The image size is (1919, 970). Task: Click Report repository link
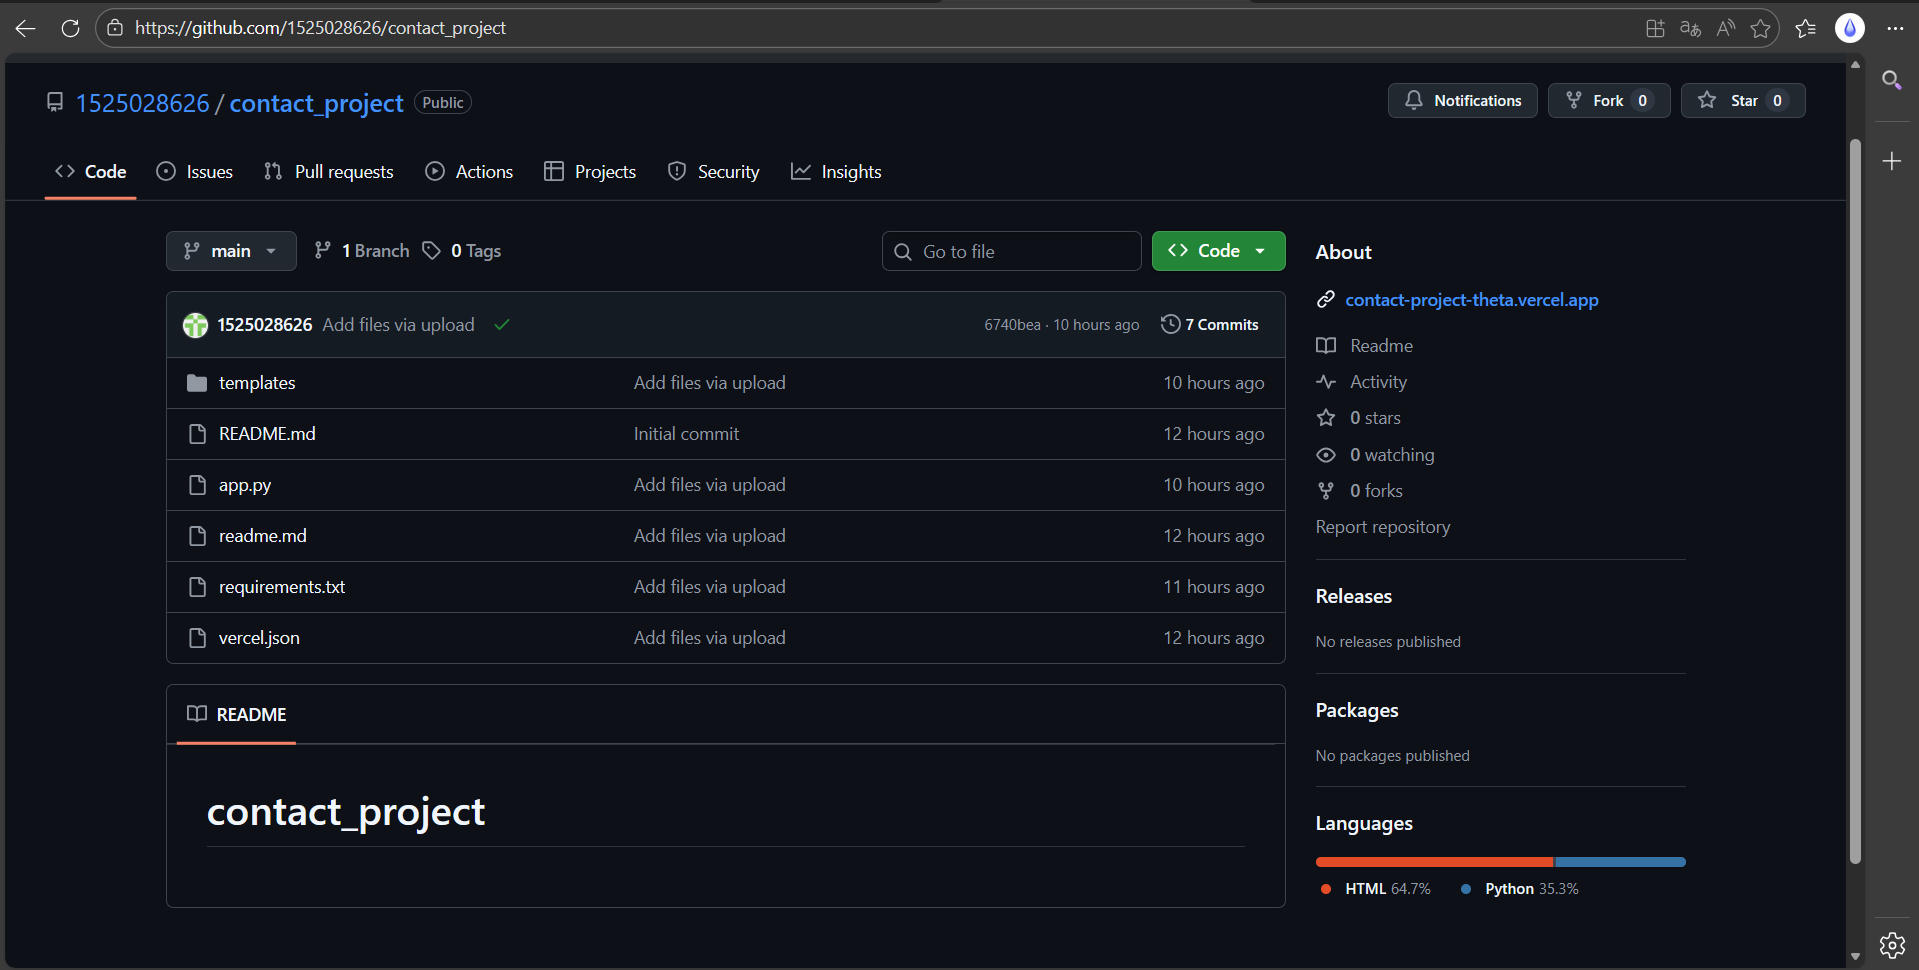point(1383,527)
